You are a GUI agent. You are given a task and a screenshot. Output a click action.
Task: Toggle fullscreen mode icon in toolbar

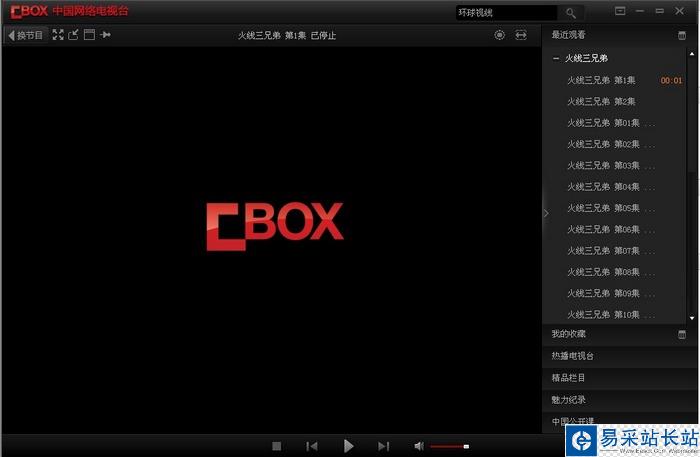point(58,35)
